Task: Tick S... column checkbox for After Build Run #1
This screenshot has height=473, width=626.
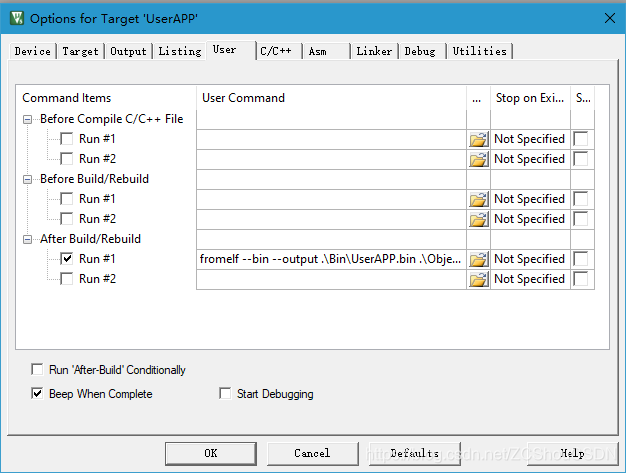Action: point(580,259)
